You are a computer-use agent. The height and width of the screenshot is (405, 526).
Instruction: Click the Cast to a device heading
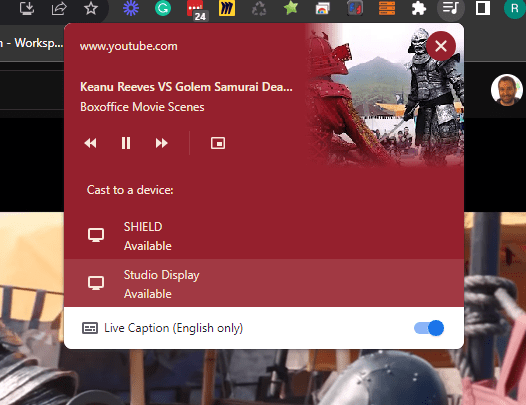pos(130,190)
